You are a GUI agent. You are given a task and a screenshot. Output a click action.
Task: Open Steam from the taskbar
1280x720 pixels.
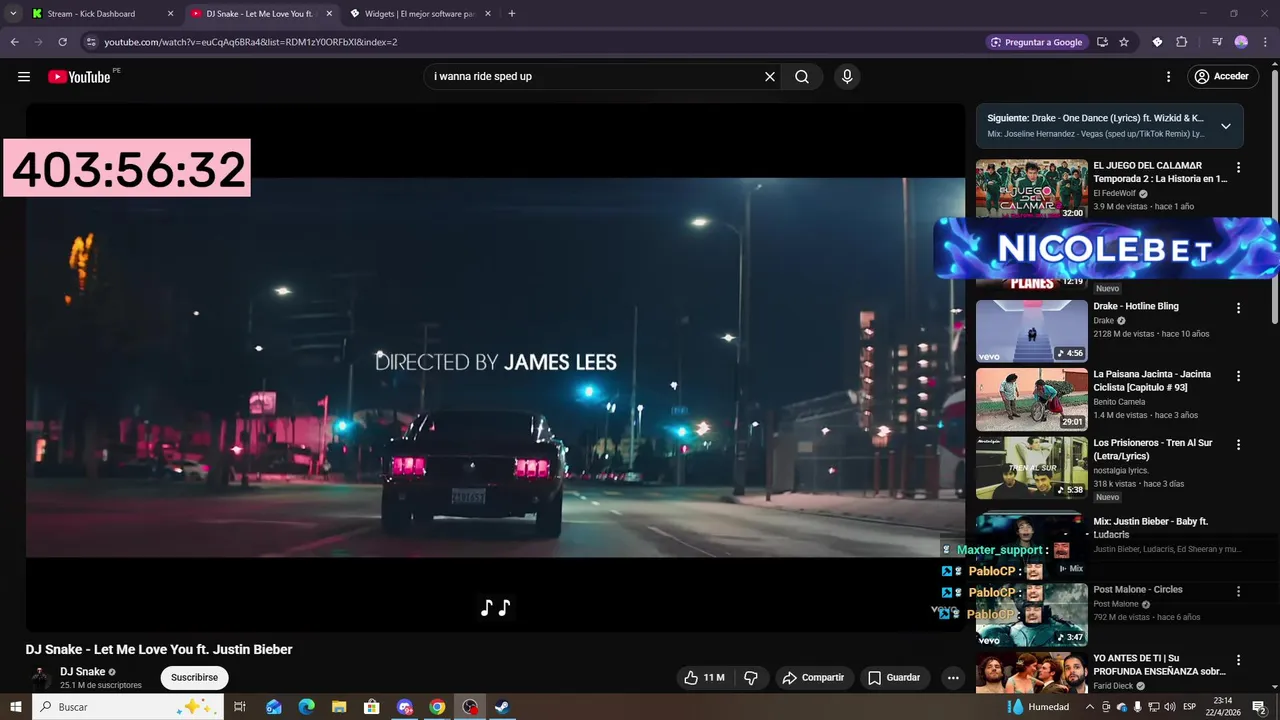tap(502, 707)
